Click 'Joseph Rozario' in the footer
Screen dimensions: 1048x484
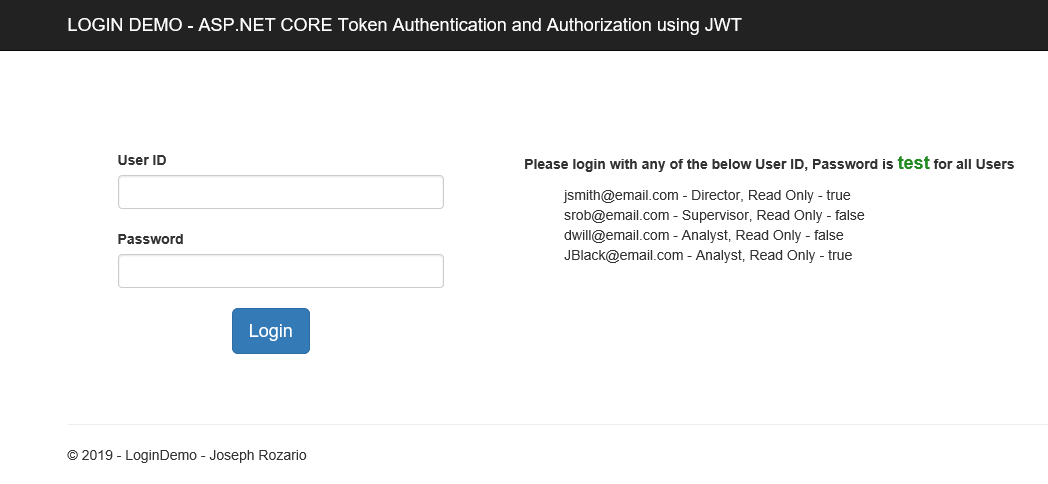click(258, 455)
